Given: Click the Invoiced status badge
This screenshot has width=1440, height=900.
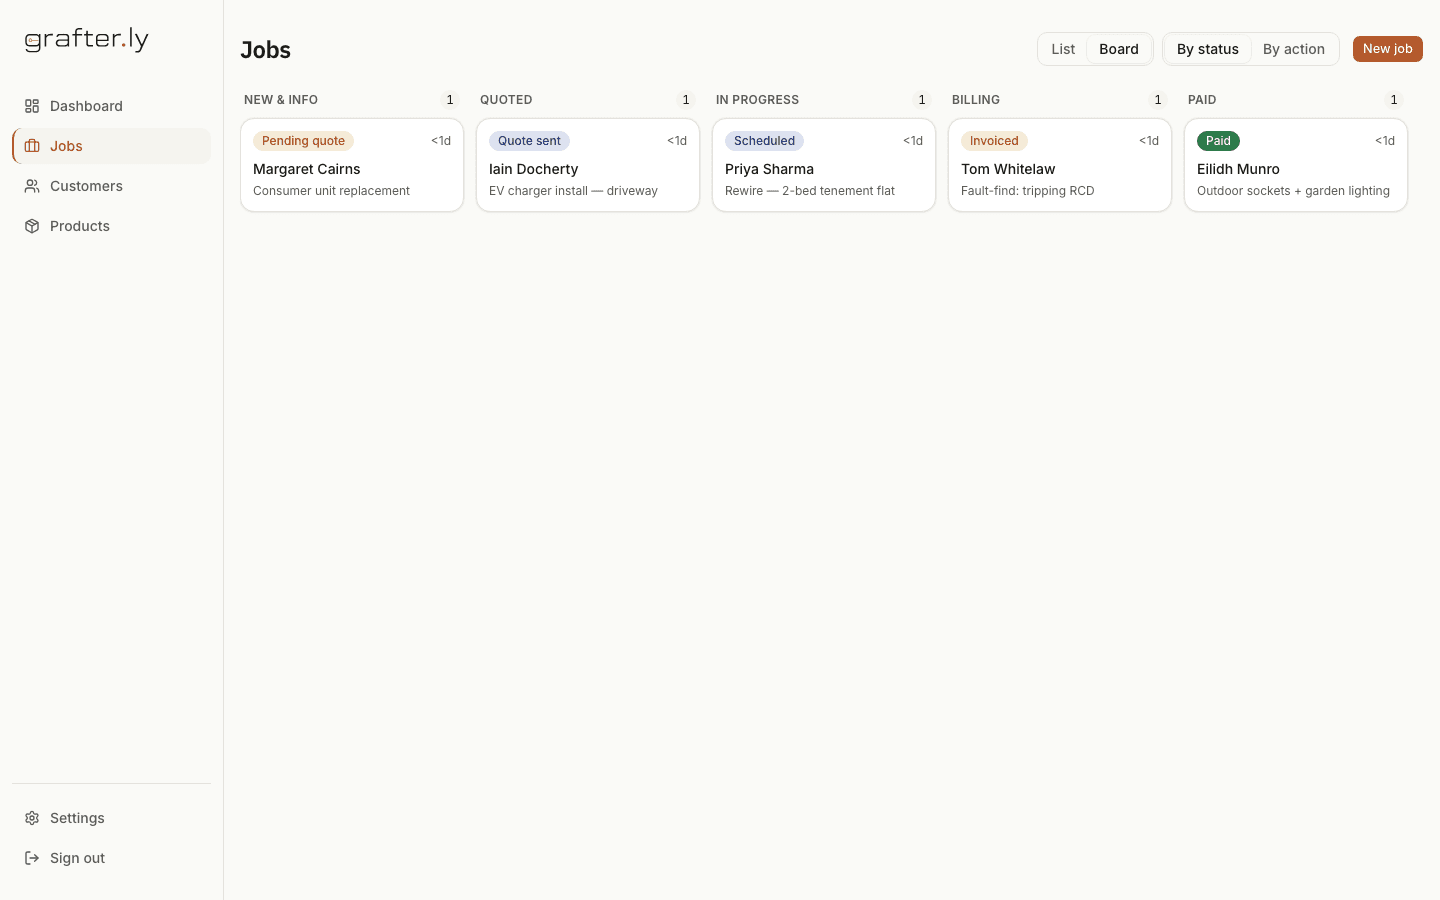Looking at the screenshot, I should tap(994, 141).
